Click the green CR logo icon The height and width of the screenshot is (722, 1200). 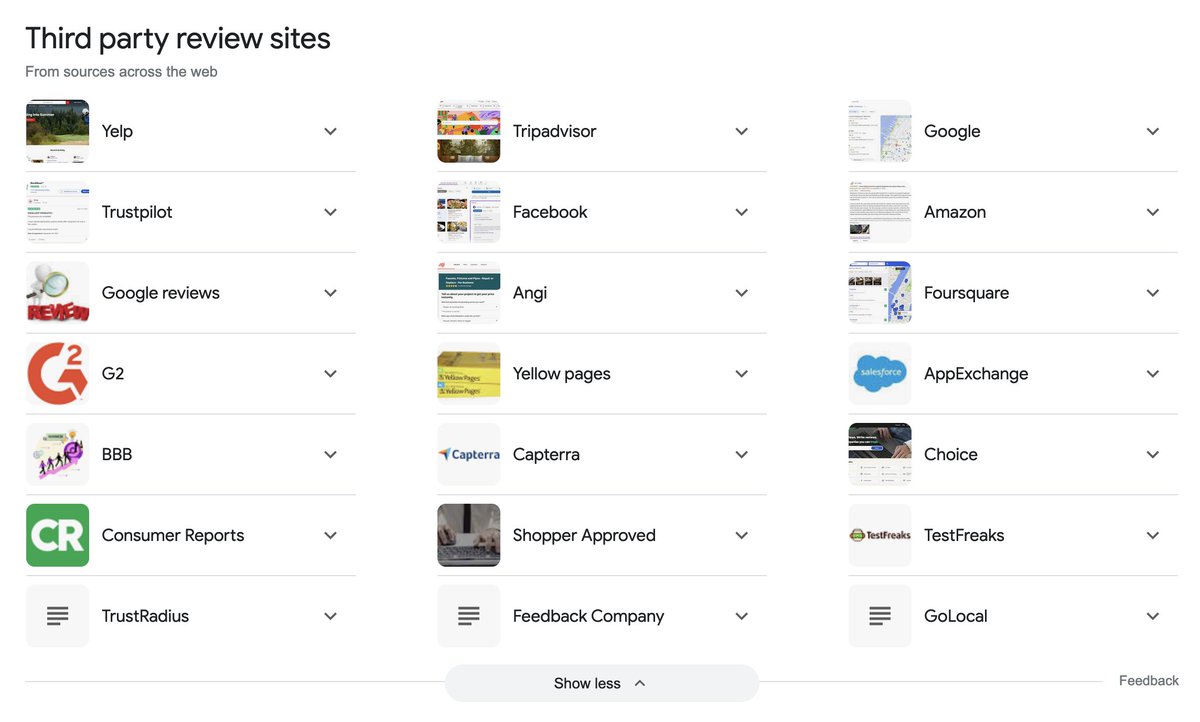57,535
